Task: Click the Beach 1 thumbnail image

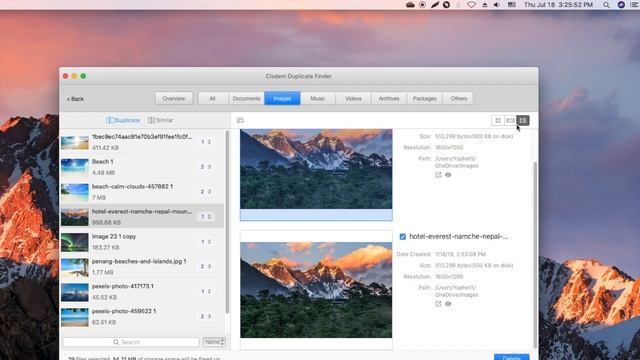Action: click(x=75, y=167)
